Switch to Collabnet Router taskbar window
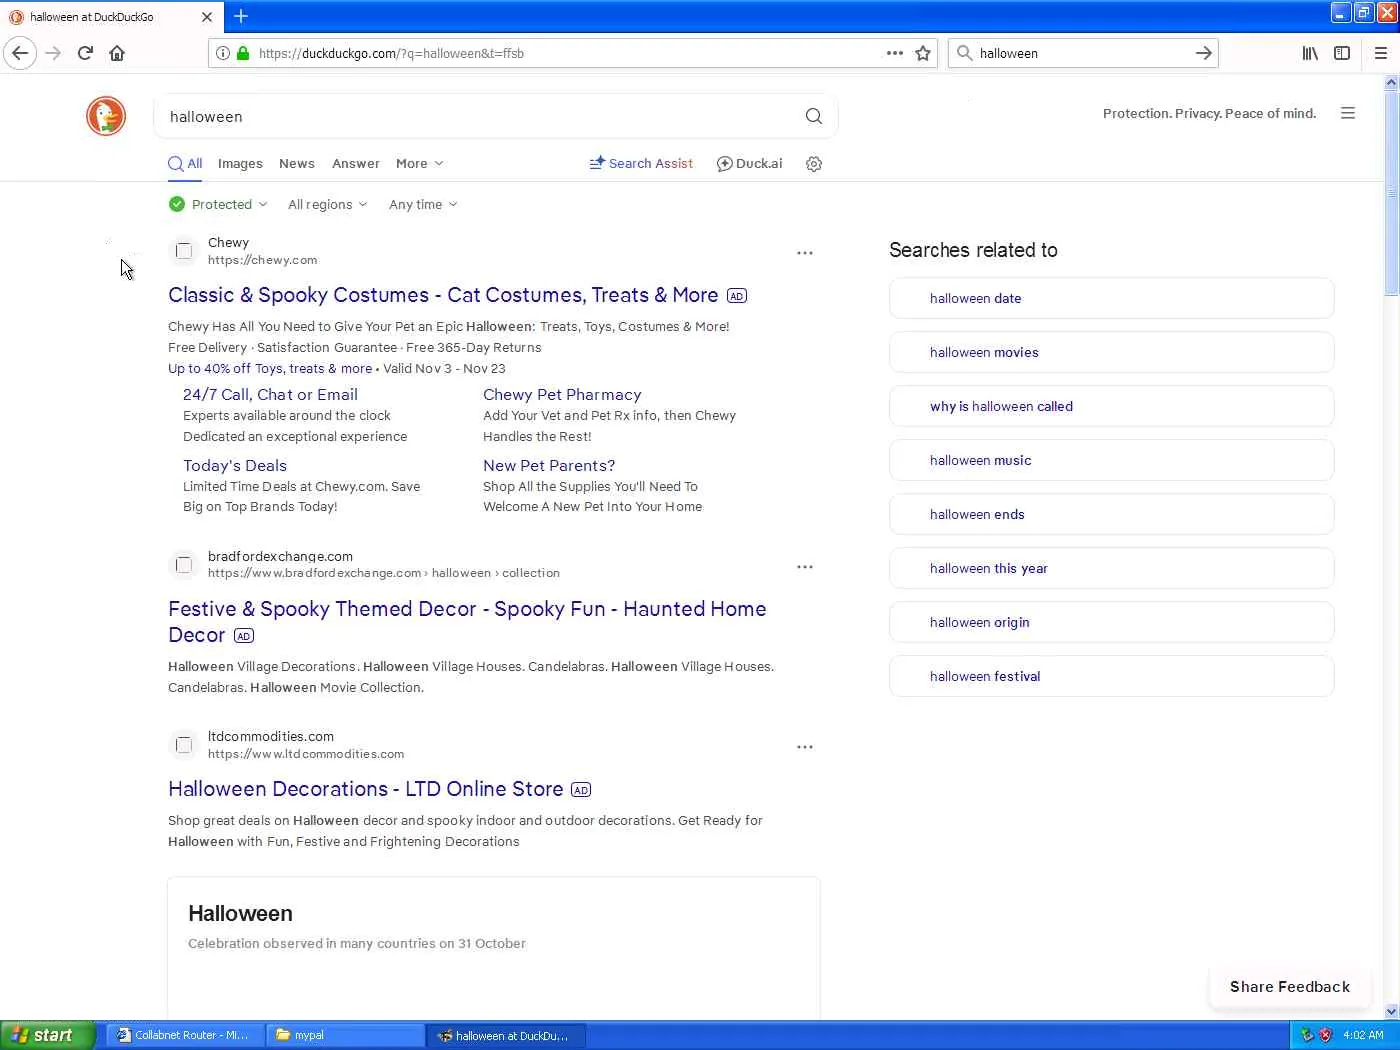 pos(185,1035)
